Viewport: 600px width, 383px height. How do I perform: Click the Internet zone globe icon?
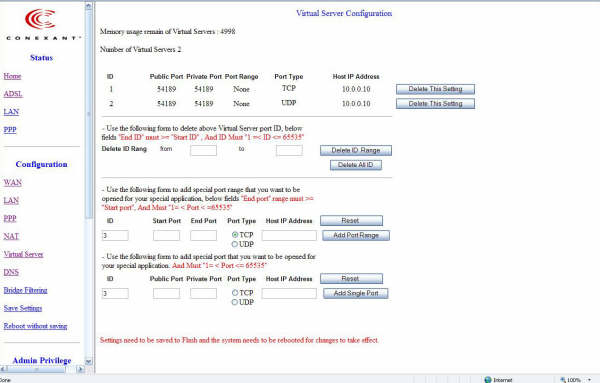click(488, 380)
